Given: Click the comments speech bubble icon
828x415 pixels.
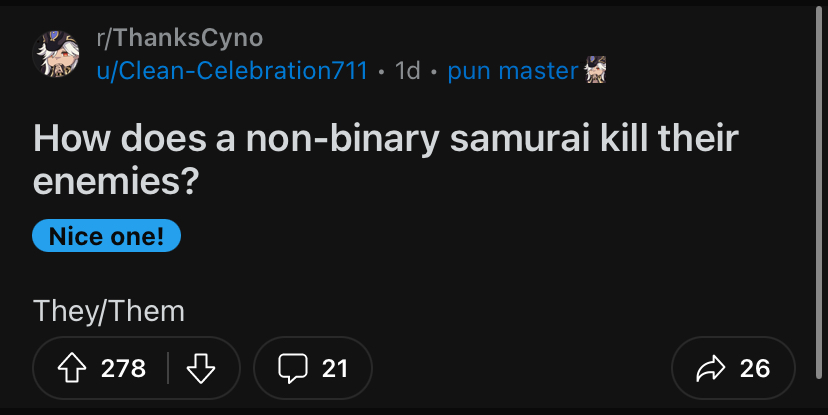Looking at the screenshot, I should [x=291, y=369].
